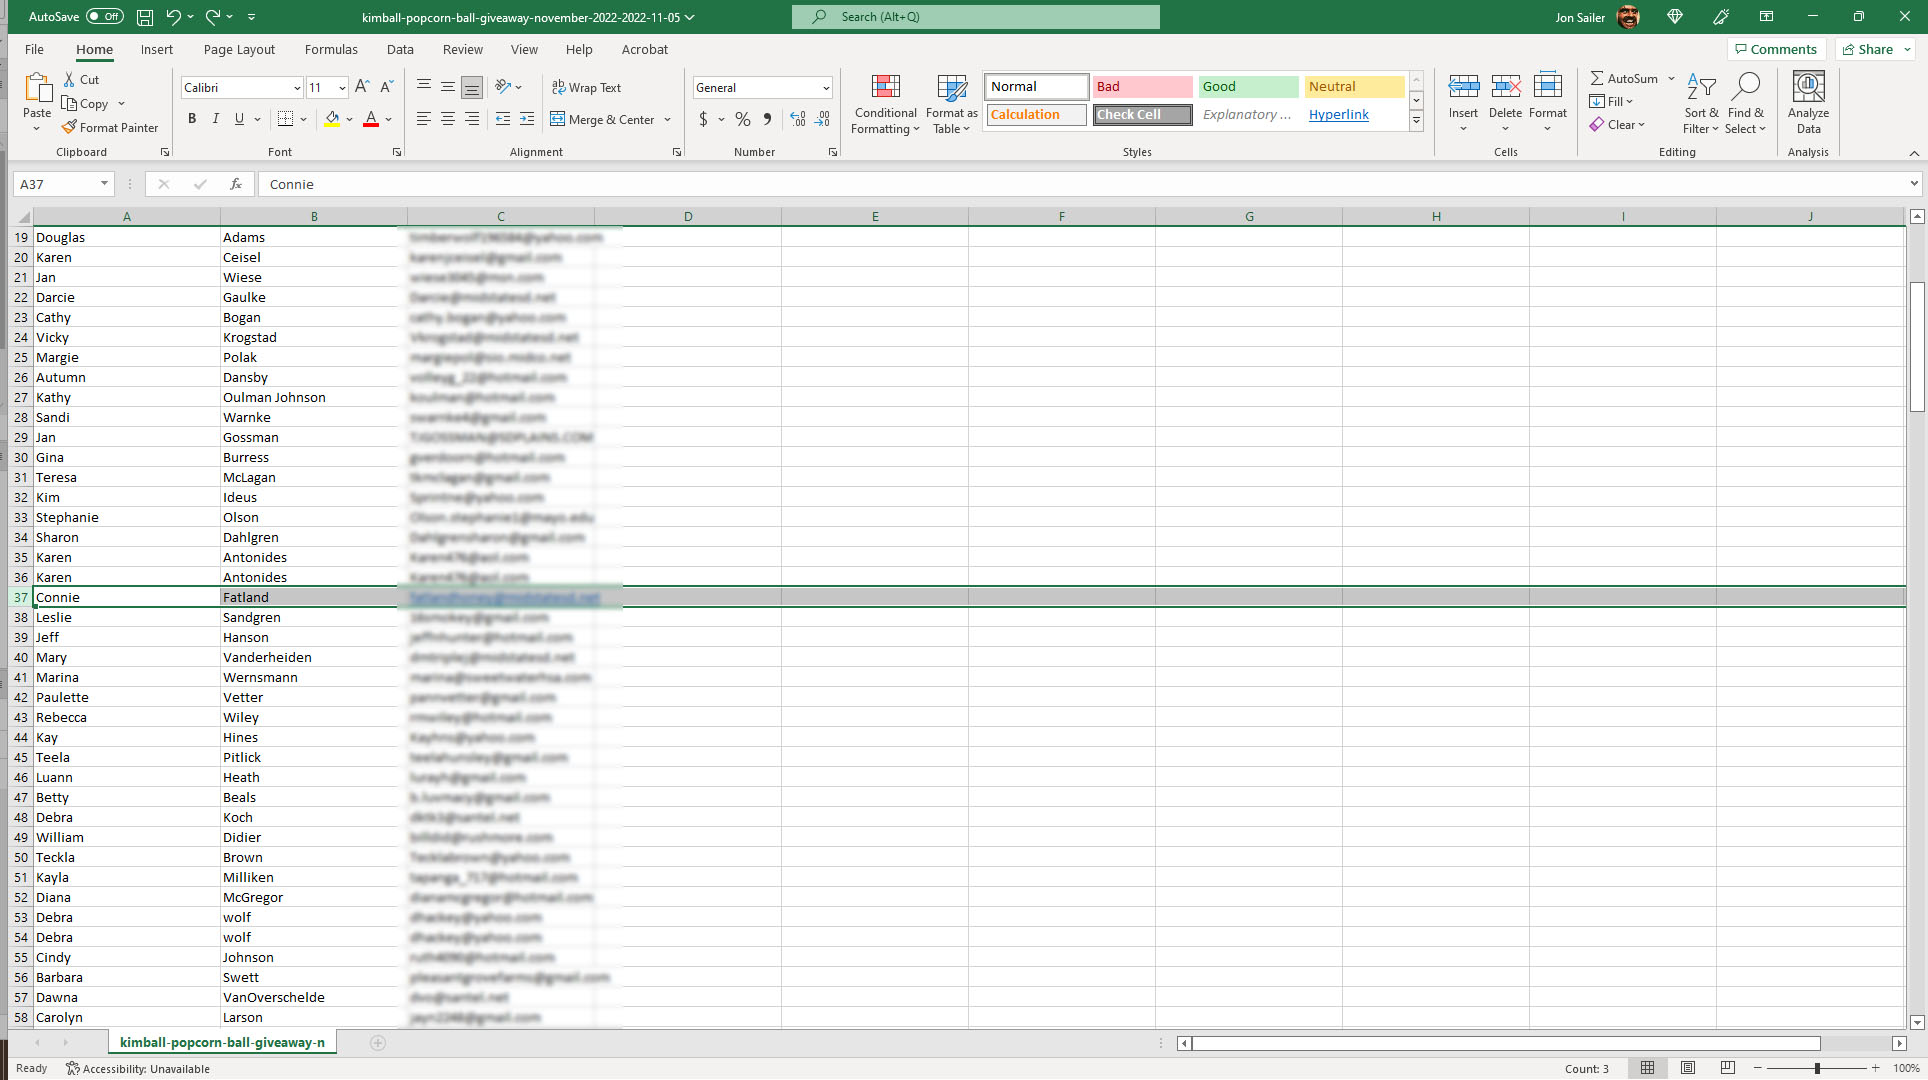Click the Comments button
The width and height of the screenshot is (1928, 1080).
coord(1776,49)
